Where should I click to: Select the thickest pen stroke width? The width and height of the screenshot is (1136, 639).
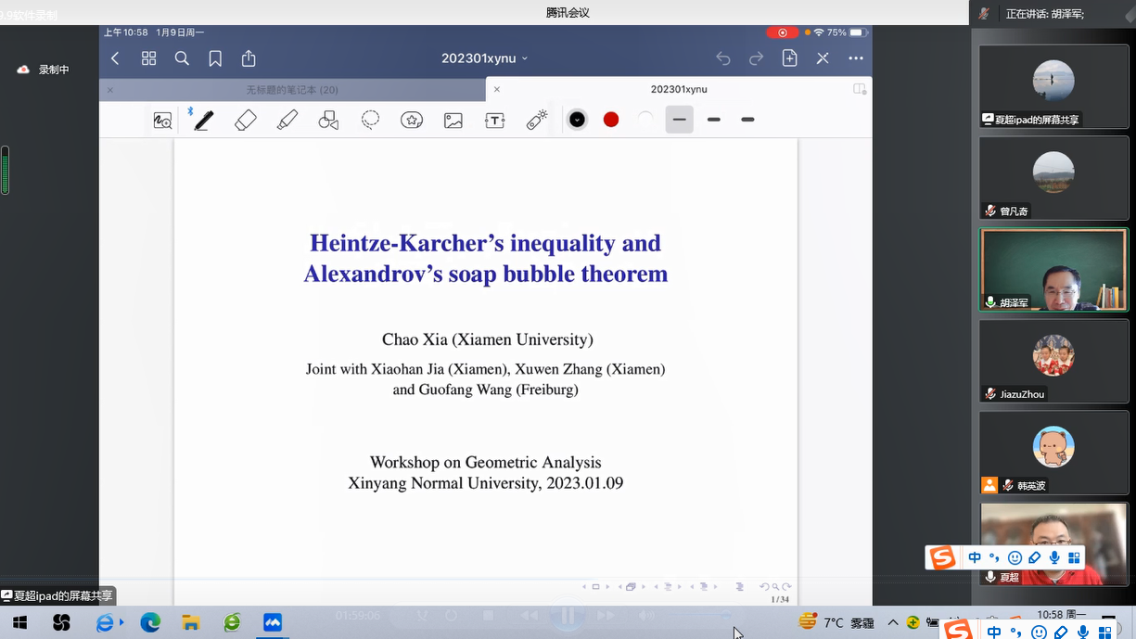(747, 120)
